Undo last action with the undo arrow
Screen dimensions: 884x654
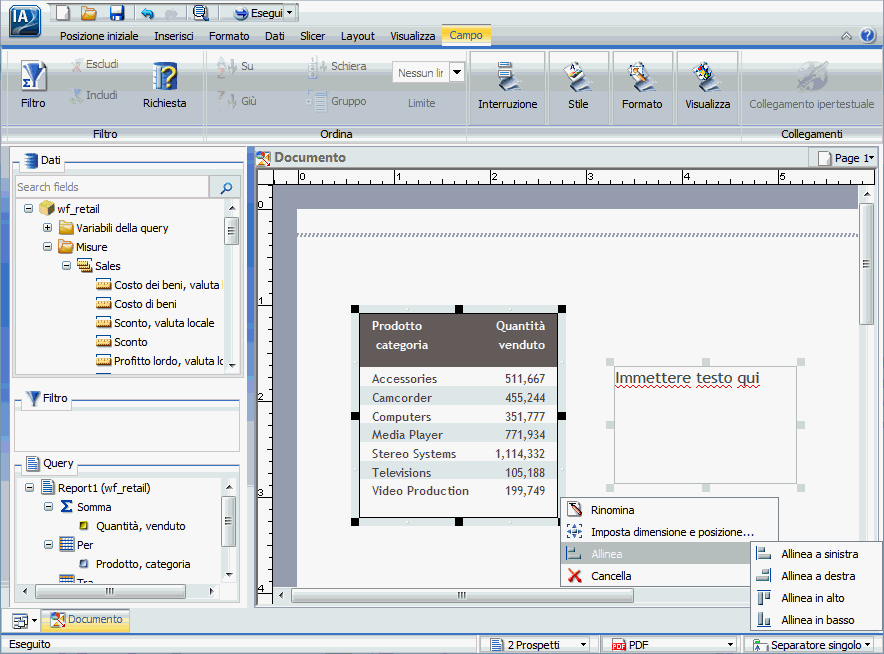click(x=147, y=13)
